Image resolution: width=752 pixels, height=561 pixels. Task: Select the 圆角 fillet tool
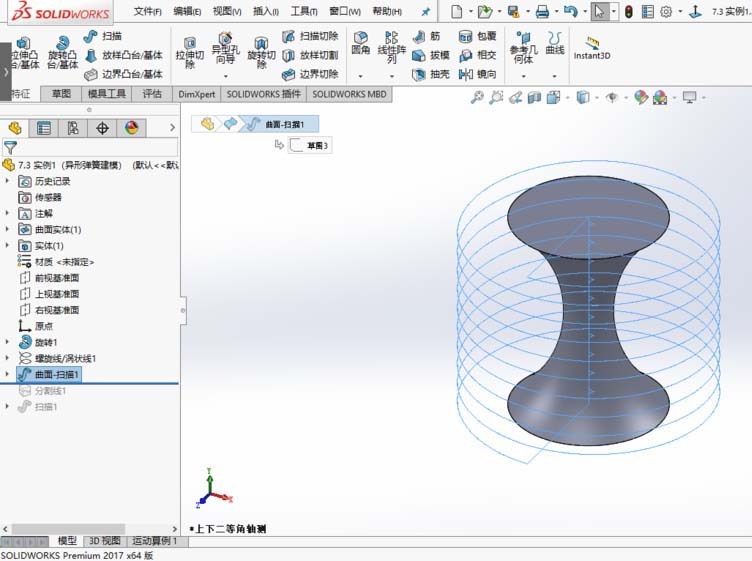(x=361, y=43)
